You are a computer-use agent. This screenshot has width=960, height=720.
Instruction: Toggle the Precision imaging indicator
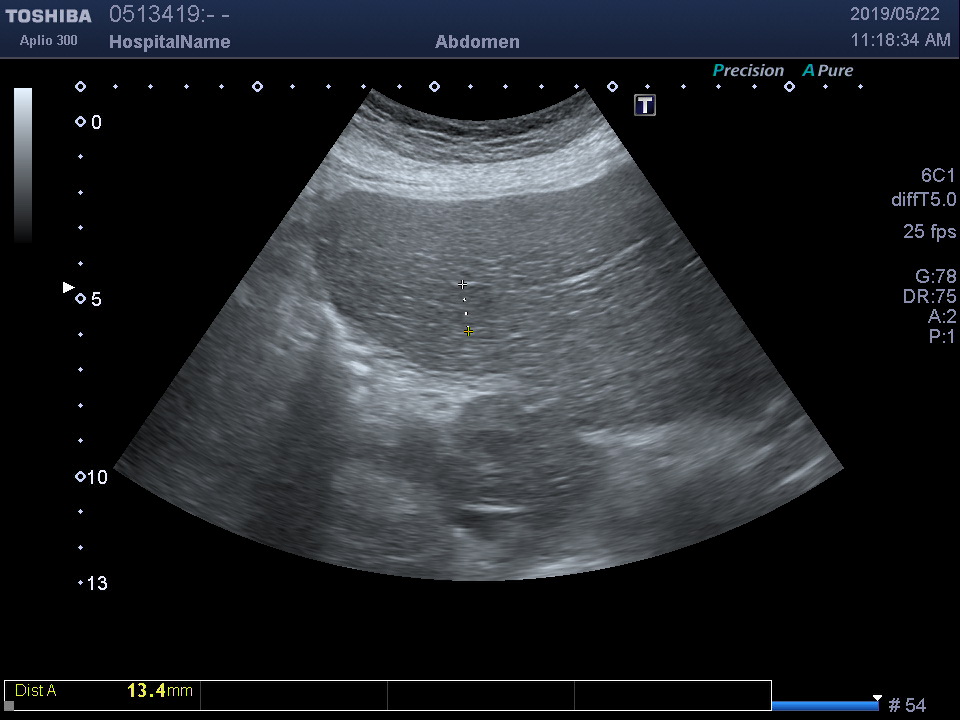tap(747, 70)
